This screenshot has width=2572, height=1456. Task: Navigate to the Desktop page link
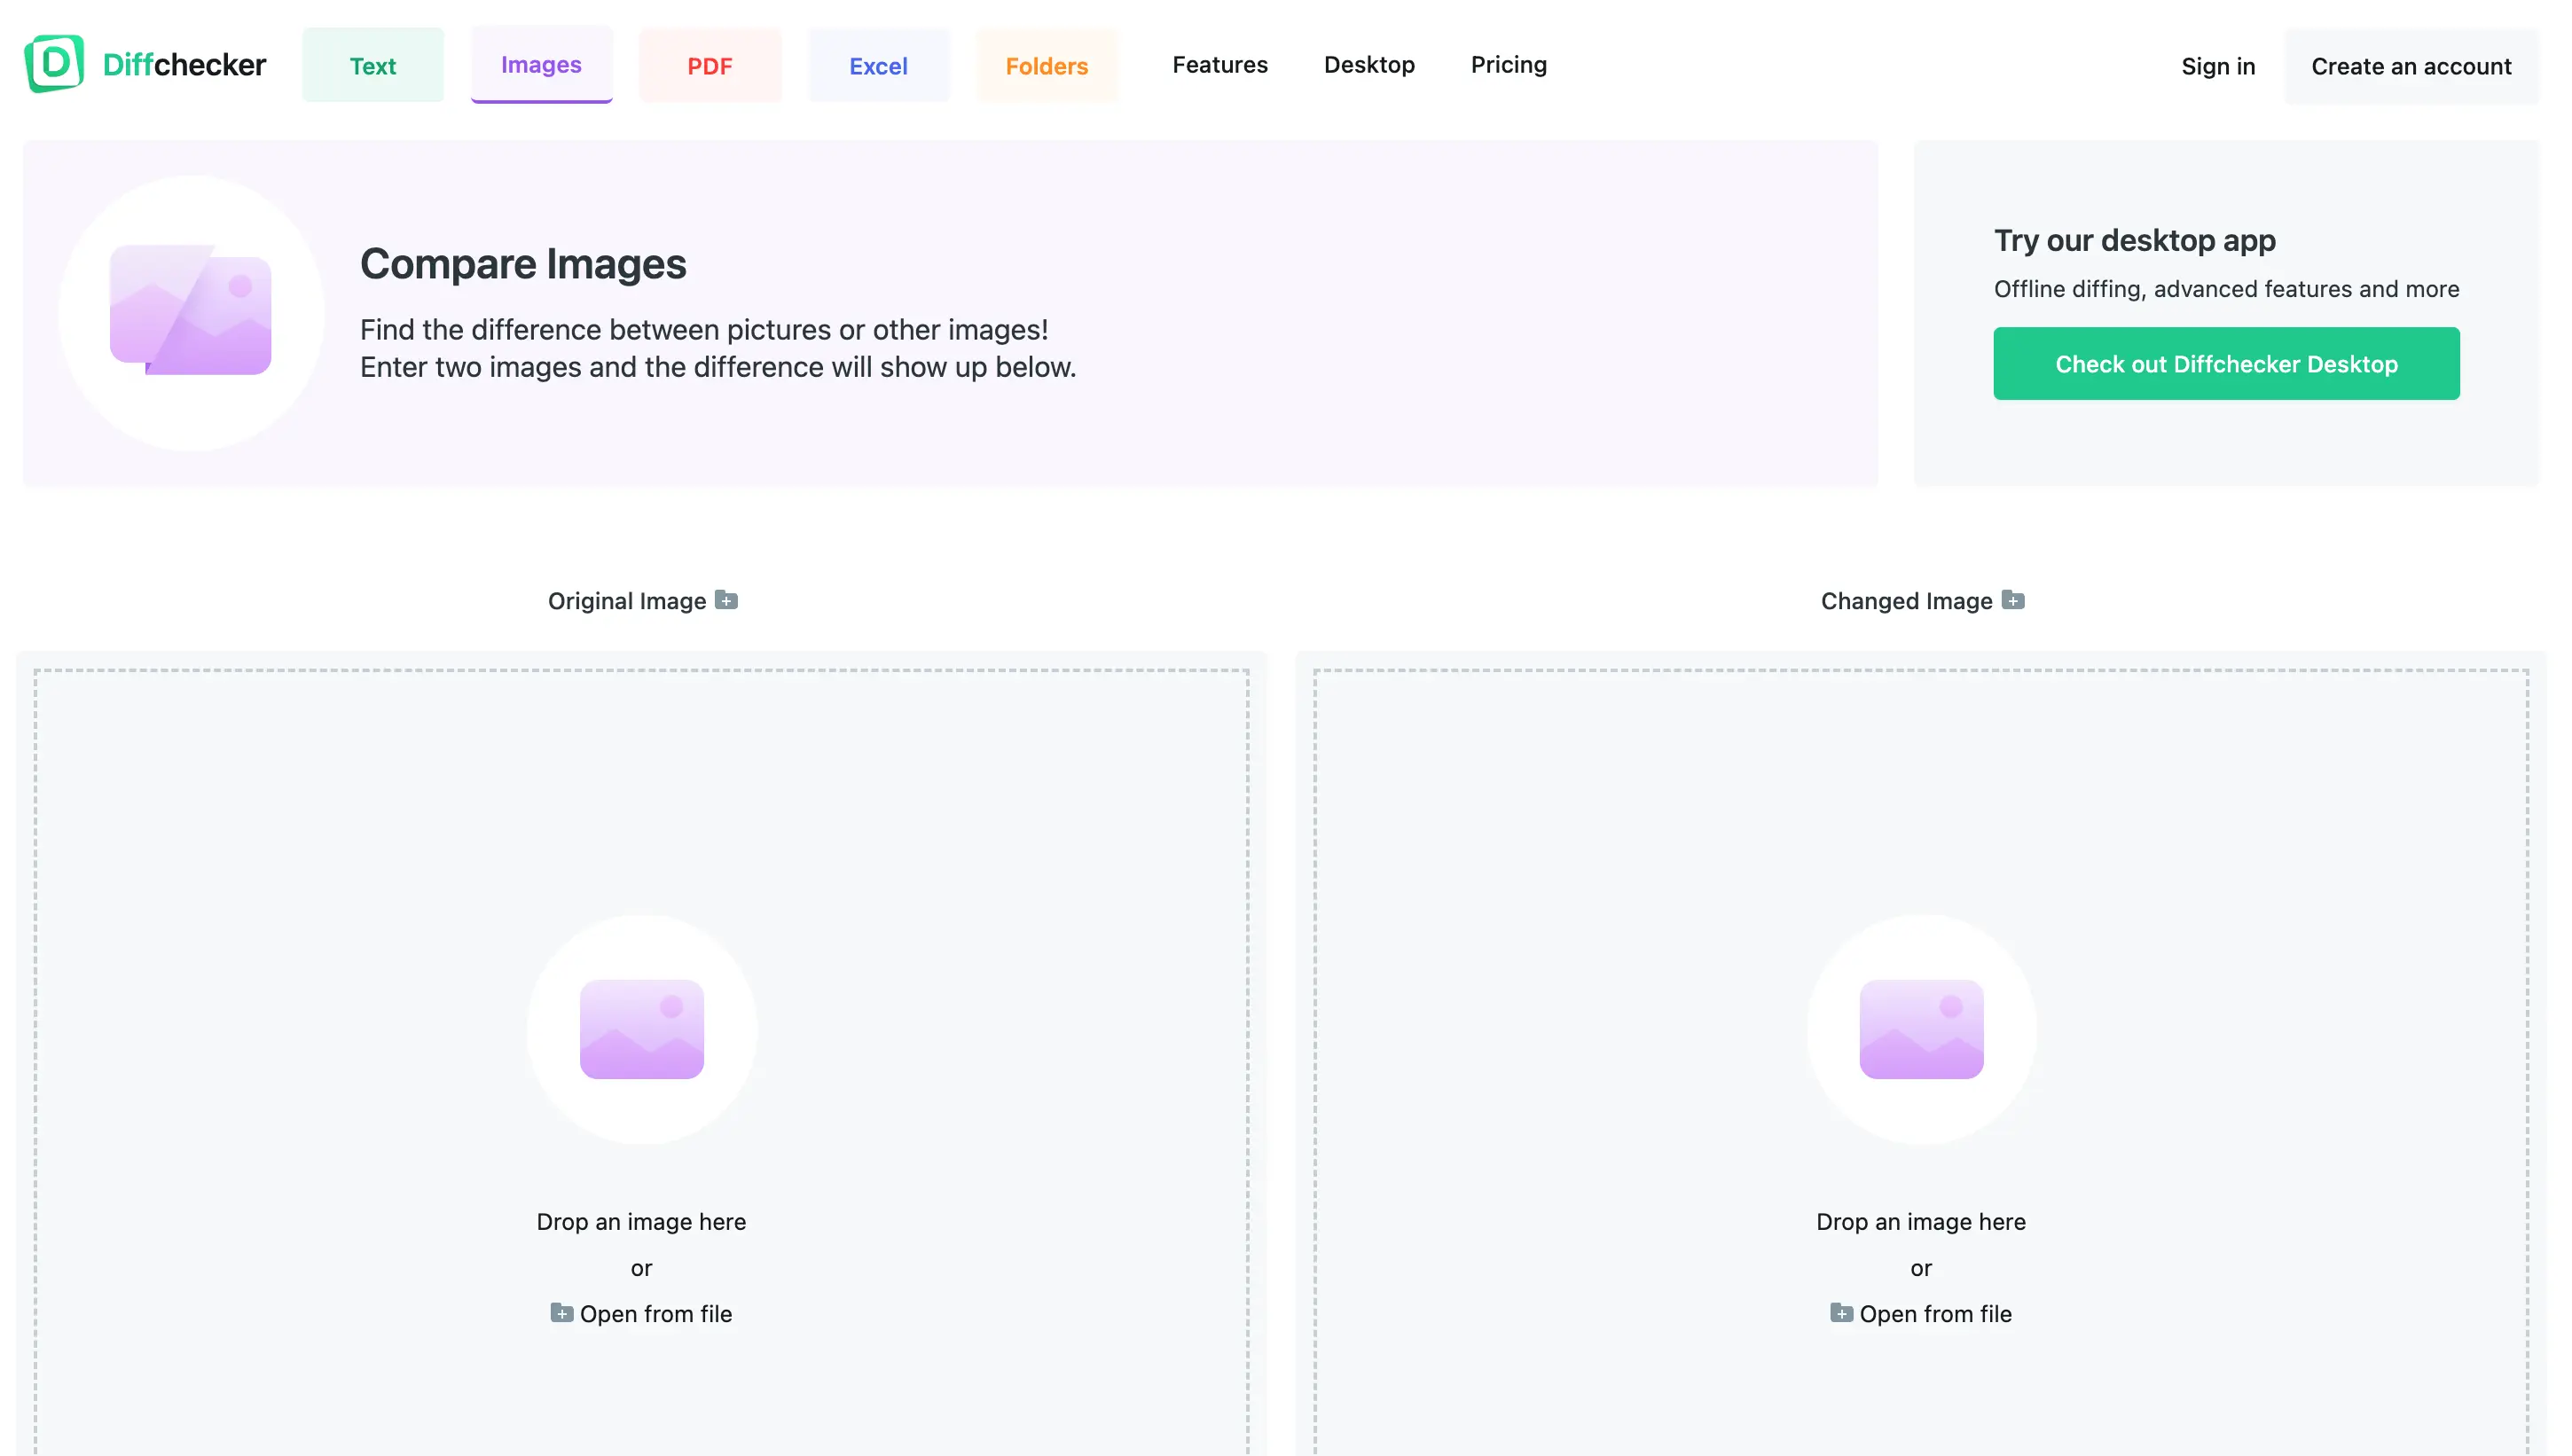coord(1369,65)
